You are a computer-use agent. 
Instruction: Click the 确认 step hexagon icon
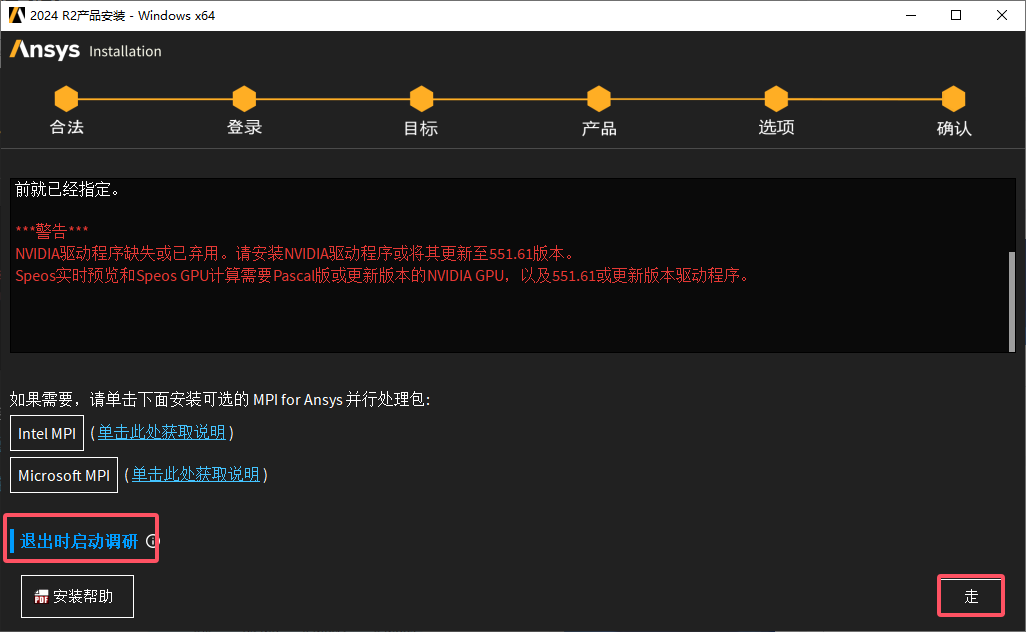tap(952, 97)
